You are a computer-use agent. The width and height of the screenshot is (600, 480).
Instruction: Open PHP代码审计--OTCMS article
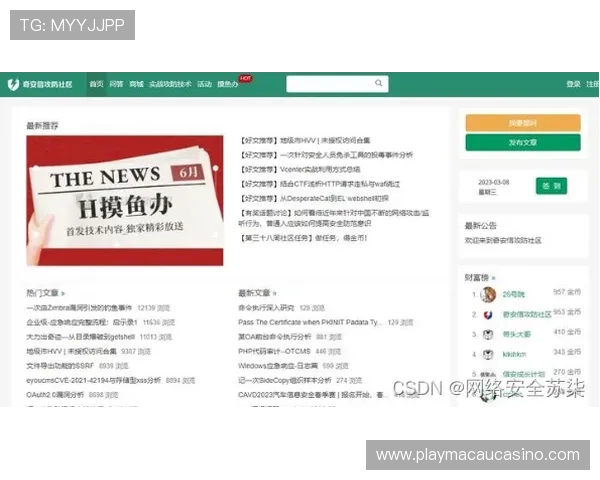click(x=274, y=351)
